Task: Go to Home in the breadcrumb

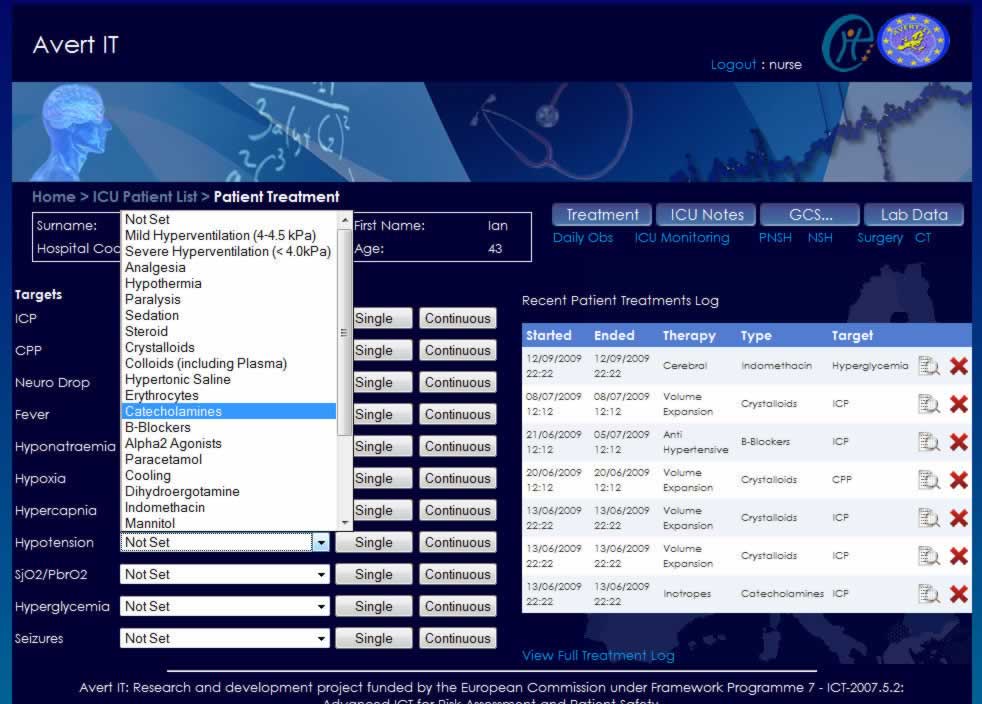Action: (x=54, y=197)
